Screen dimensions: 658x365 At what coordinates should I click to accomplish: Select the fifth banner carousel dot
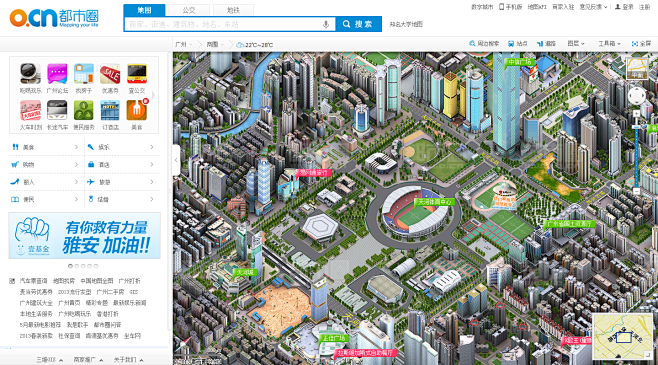pos(96,266)
